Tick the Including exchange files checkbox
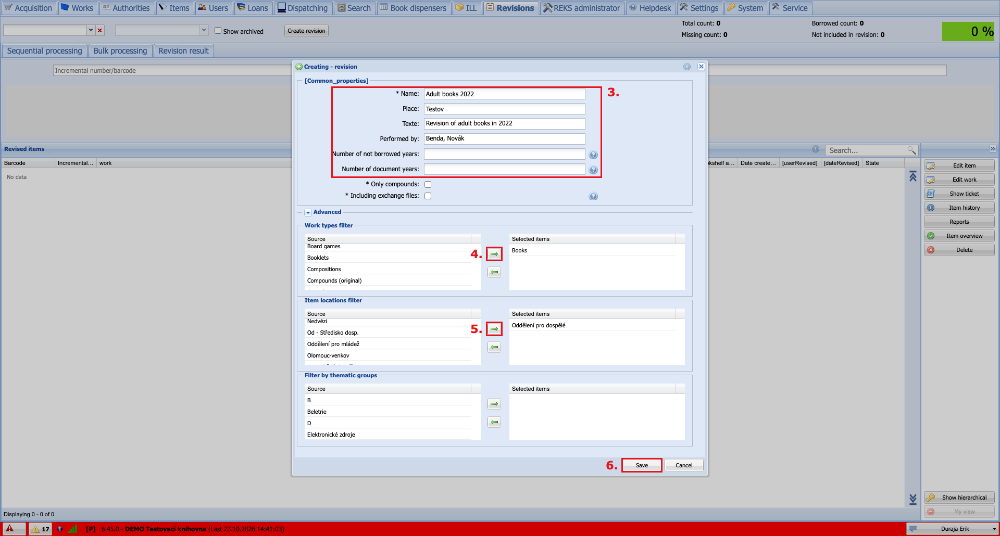 tap(428, 196)
